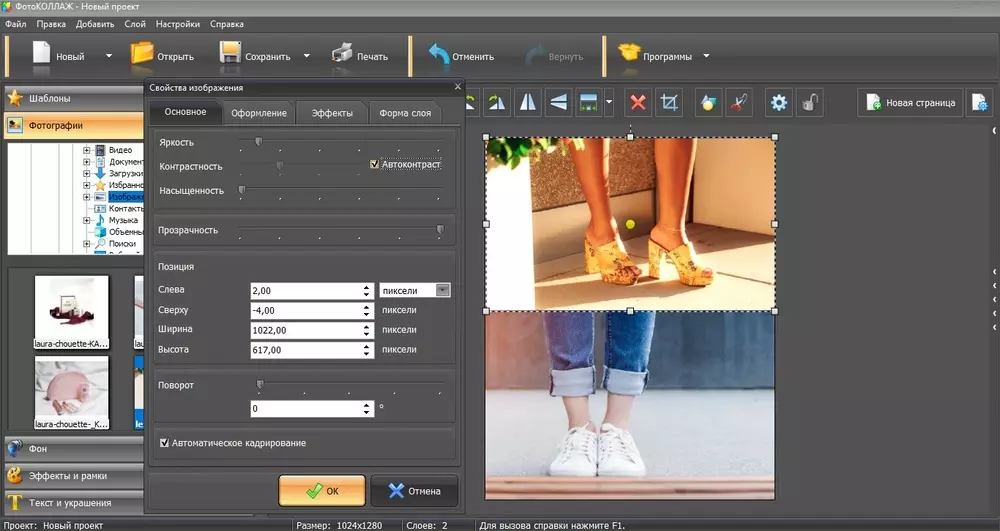Click the flip vertical icon
The width and height of the screenshot is (1000, 531).
click(x=558, y=102)
